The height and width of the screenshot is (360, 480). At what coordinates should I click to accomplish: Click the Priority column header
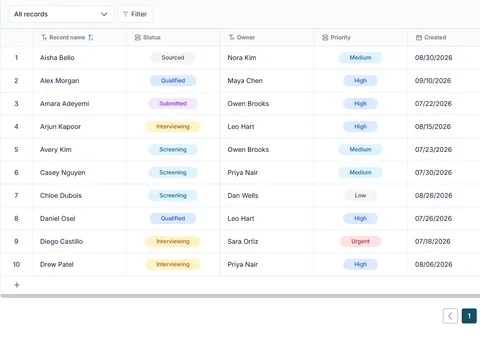click(360, 38)
